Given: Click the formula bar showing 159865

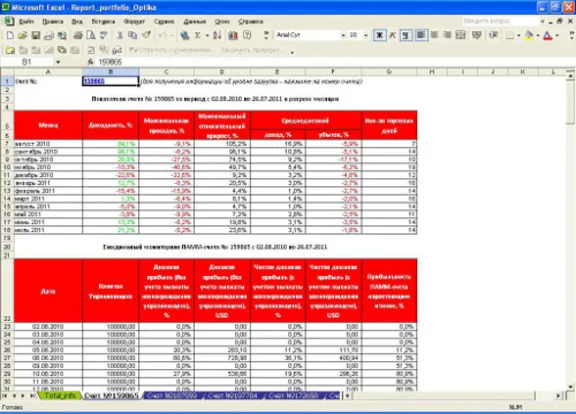Looking at the screenshot, I should point(332,62).
